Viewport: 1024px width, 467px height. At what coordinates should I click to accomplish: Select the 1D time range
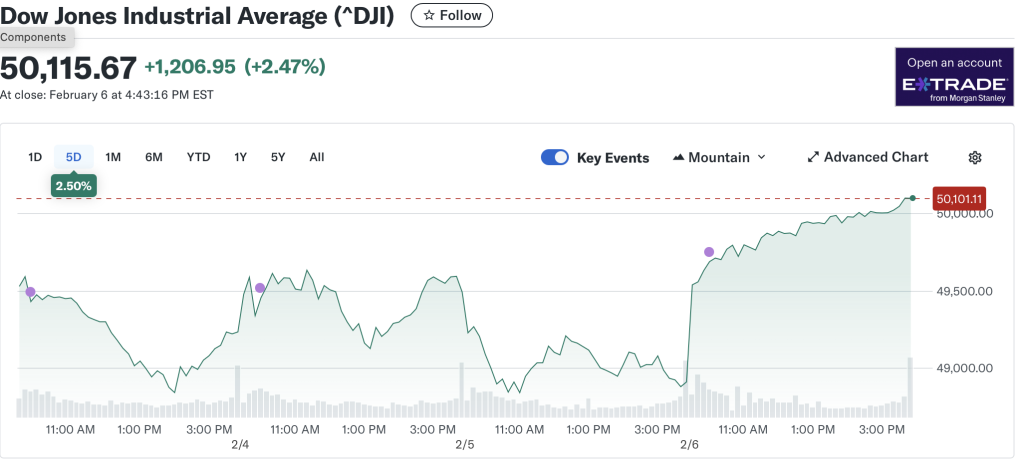pos(35,157)
